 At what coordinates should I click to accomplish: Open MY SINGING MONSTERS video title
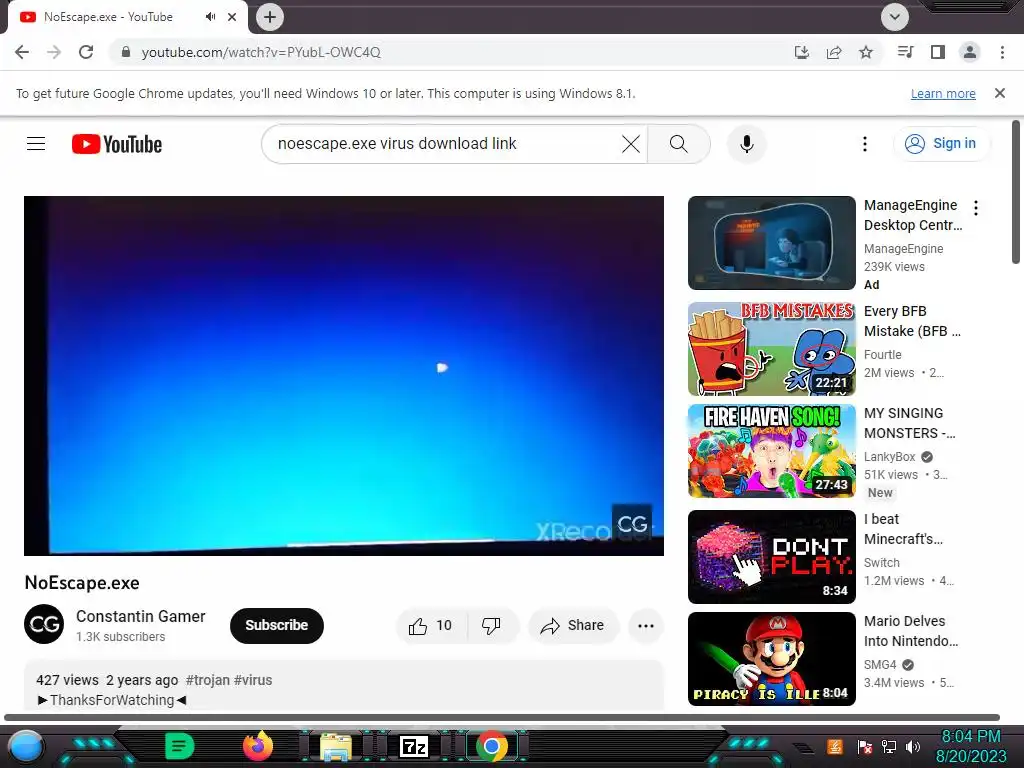tap(909, 423)
